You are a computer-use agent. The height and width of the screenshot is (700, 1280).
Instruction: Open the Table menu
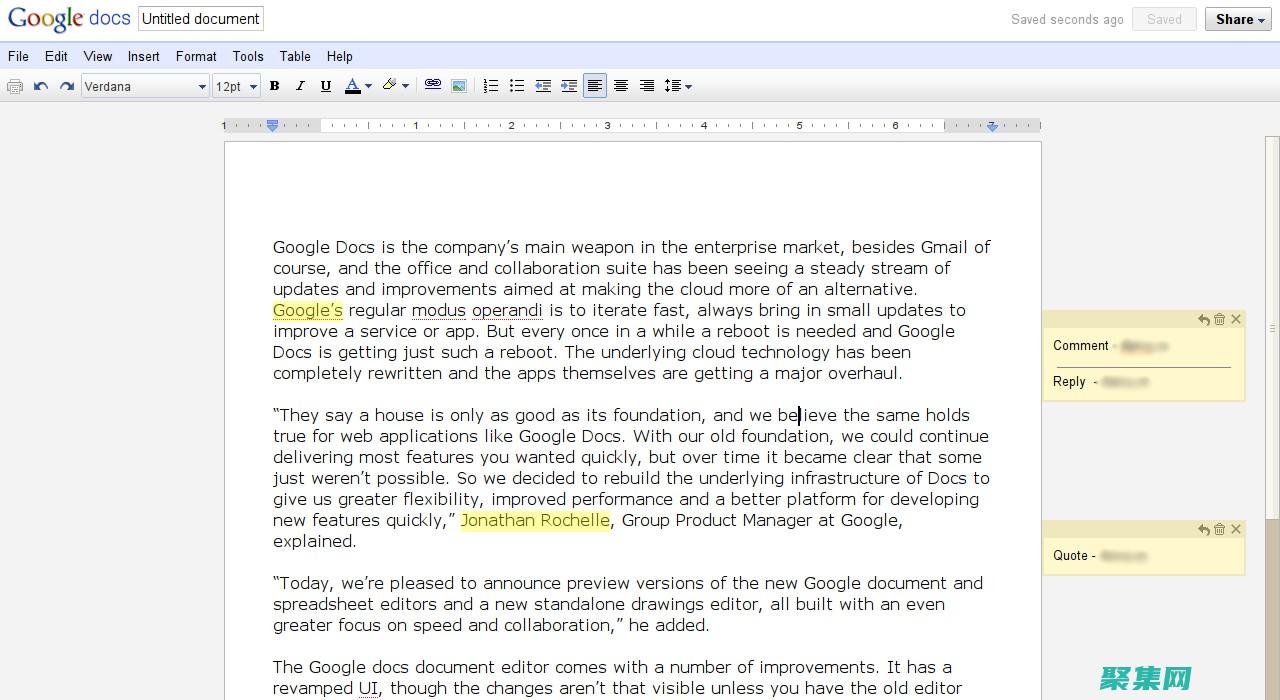point(295,57)
